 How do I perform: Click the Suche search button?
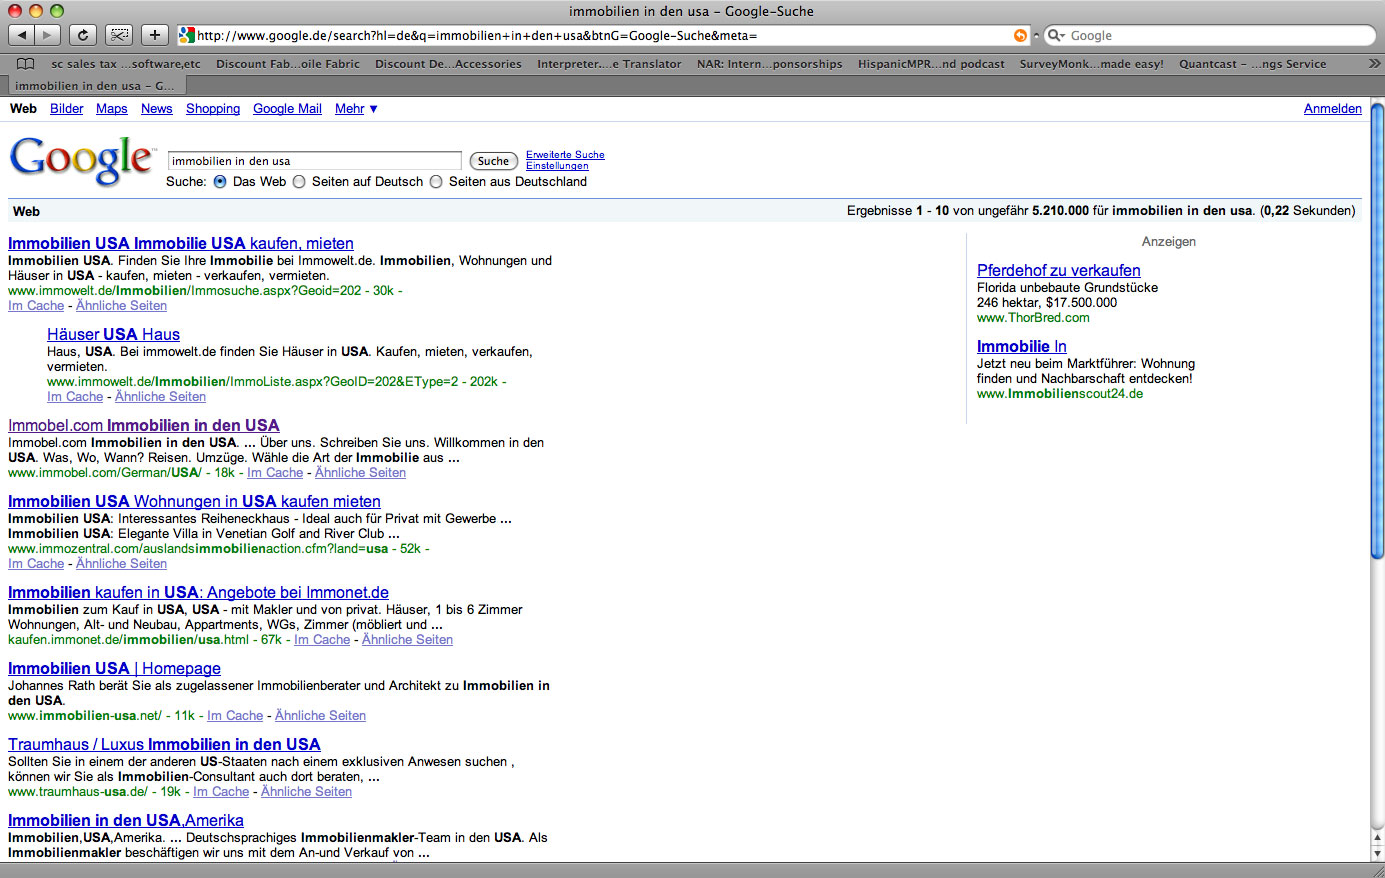[x=493, y=161]
